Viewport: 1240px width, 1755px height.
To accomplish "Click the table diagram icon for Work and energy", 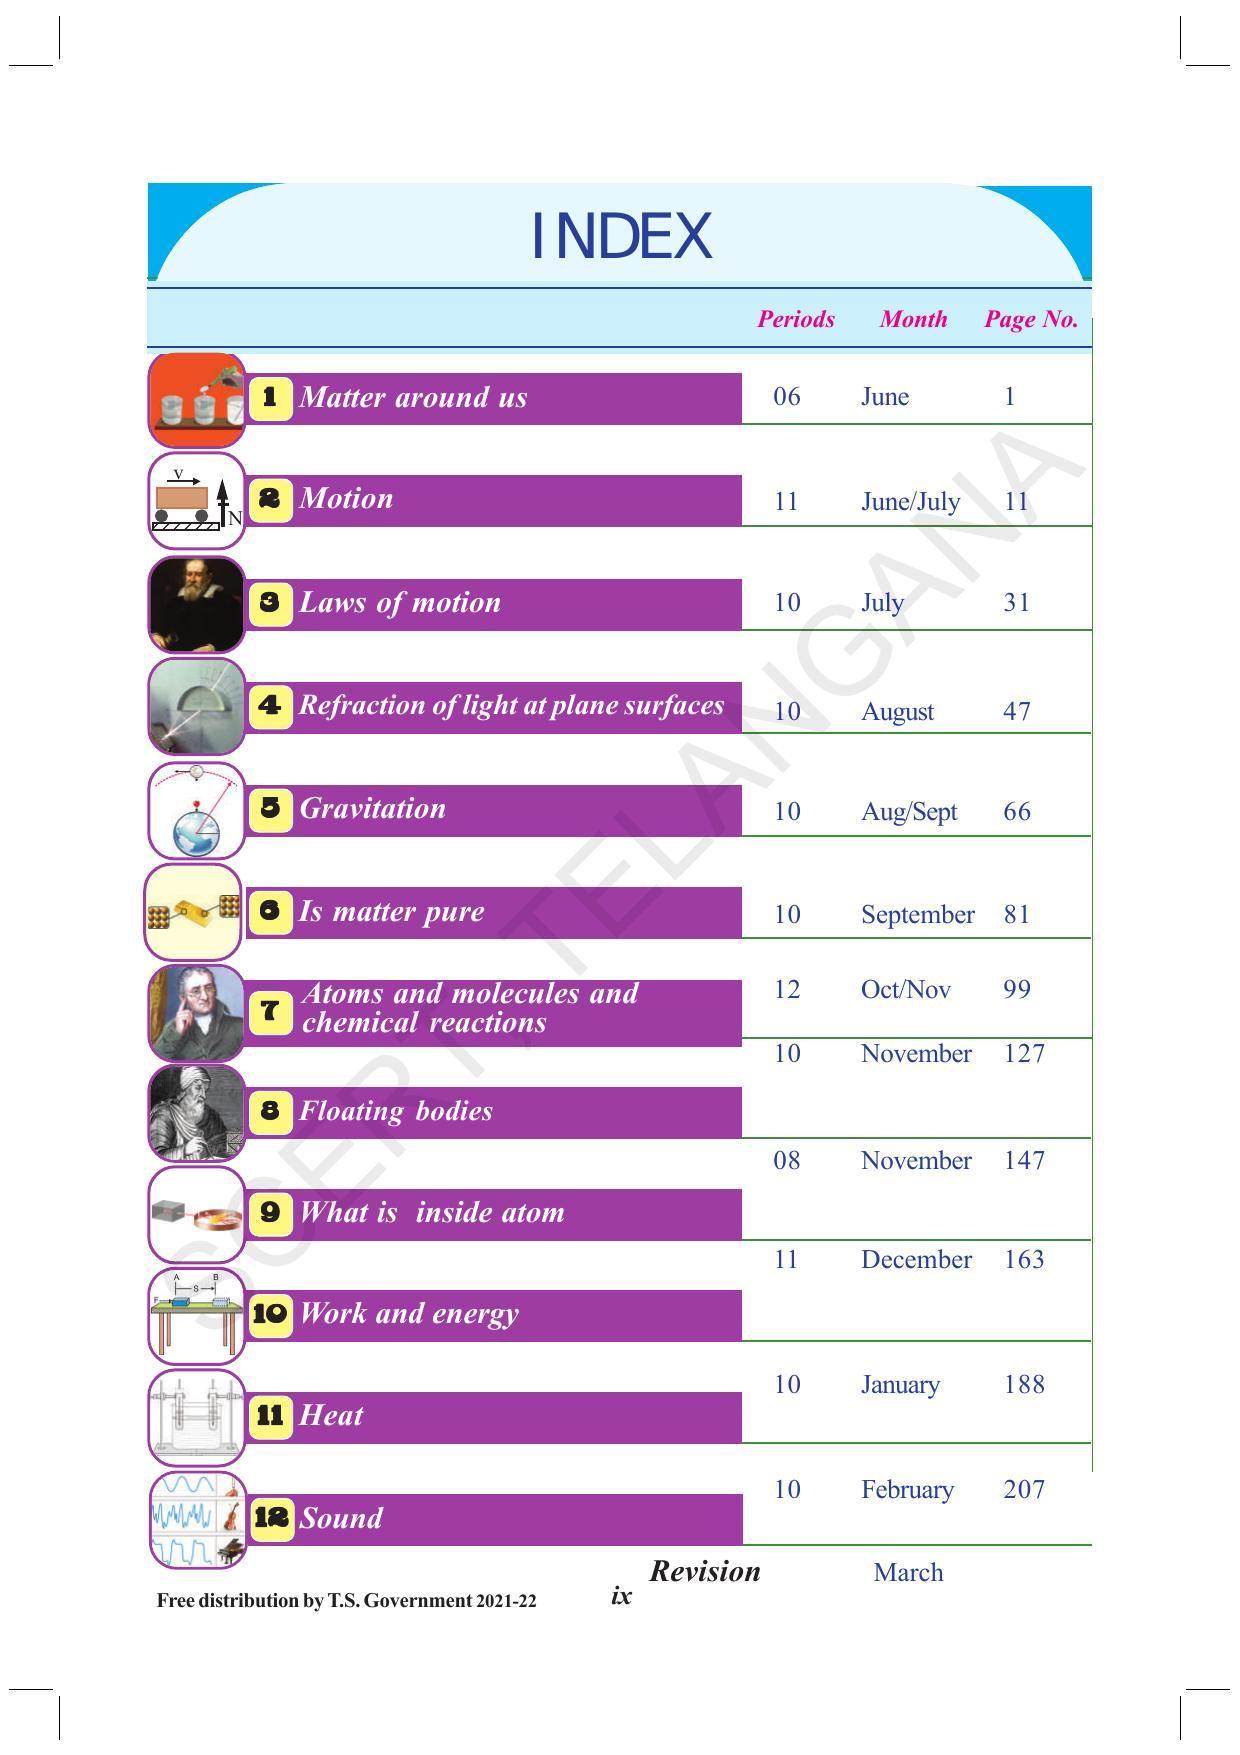I will [x=197, y=1316].
